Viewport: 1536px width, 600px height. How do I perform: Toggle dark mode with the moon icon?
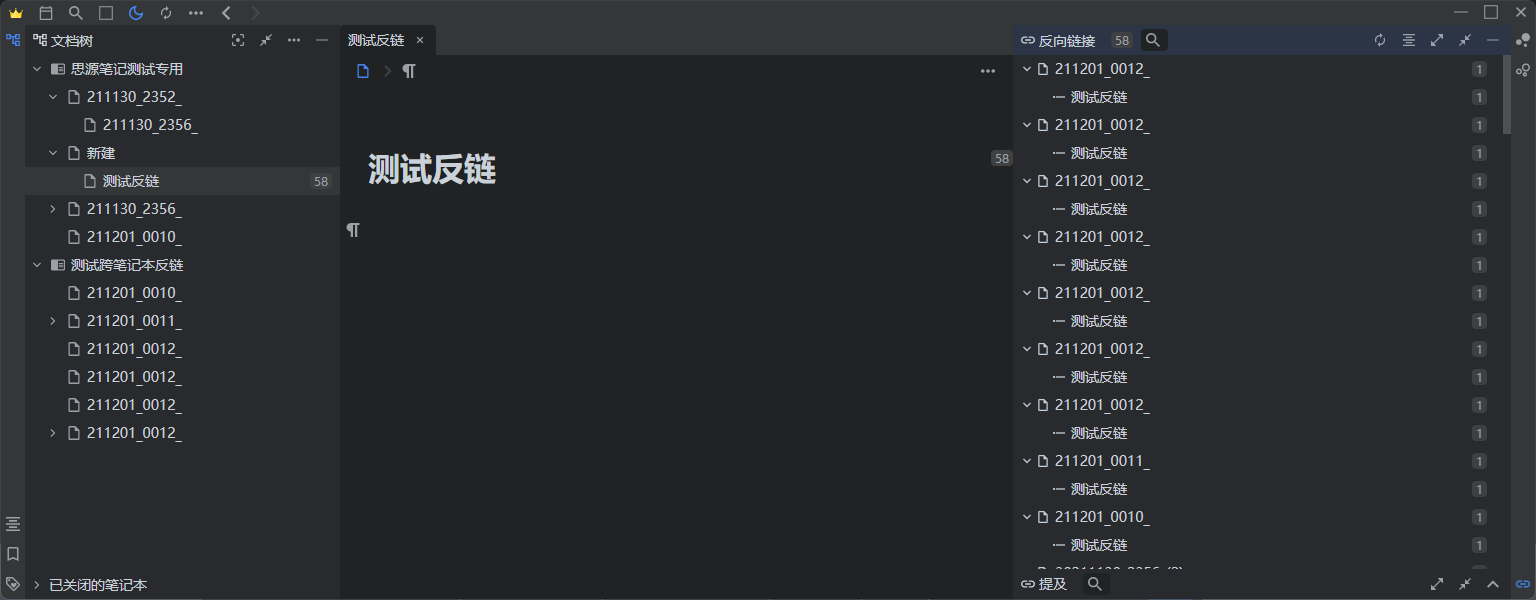coord(136,13)
